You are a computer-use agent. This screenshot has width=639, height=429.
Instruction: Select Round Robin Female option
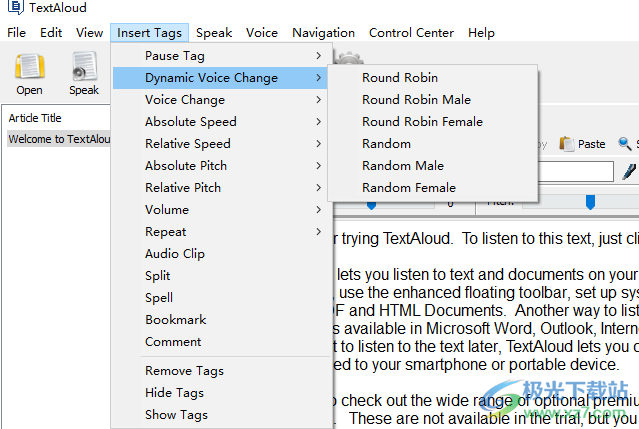433,122
